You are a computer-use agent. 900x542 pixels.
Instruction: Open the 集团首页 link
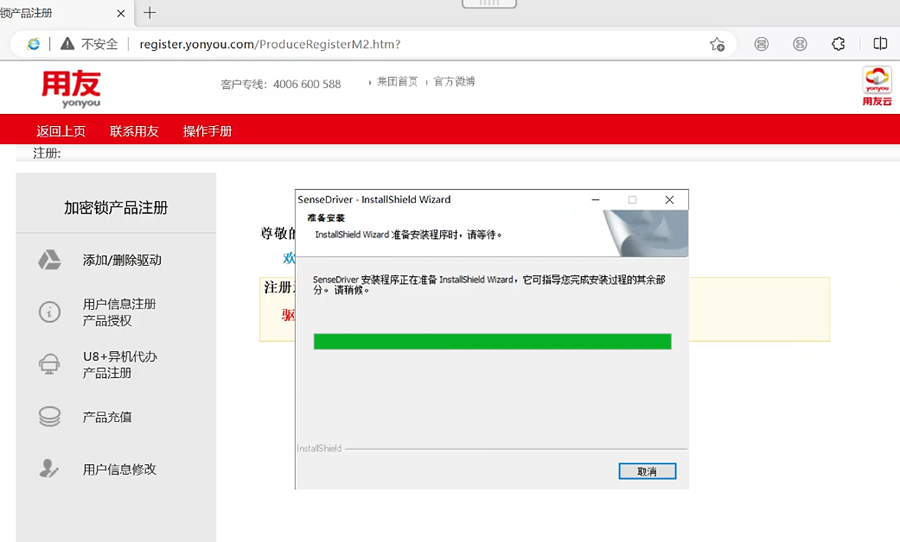coord(397,82)
